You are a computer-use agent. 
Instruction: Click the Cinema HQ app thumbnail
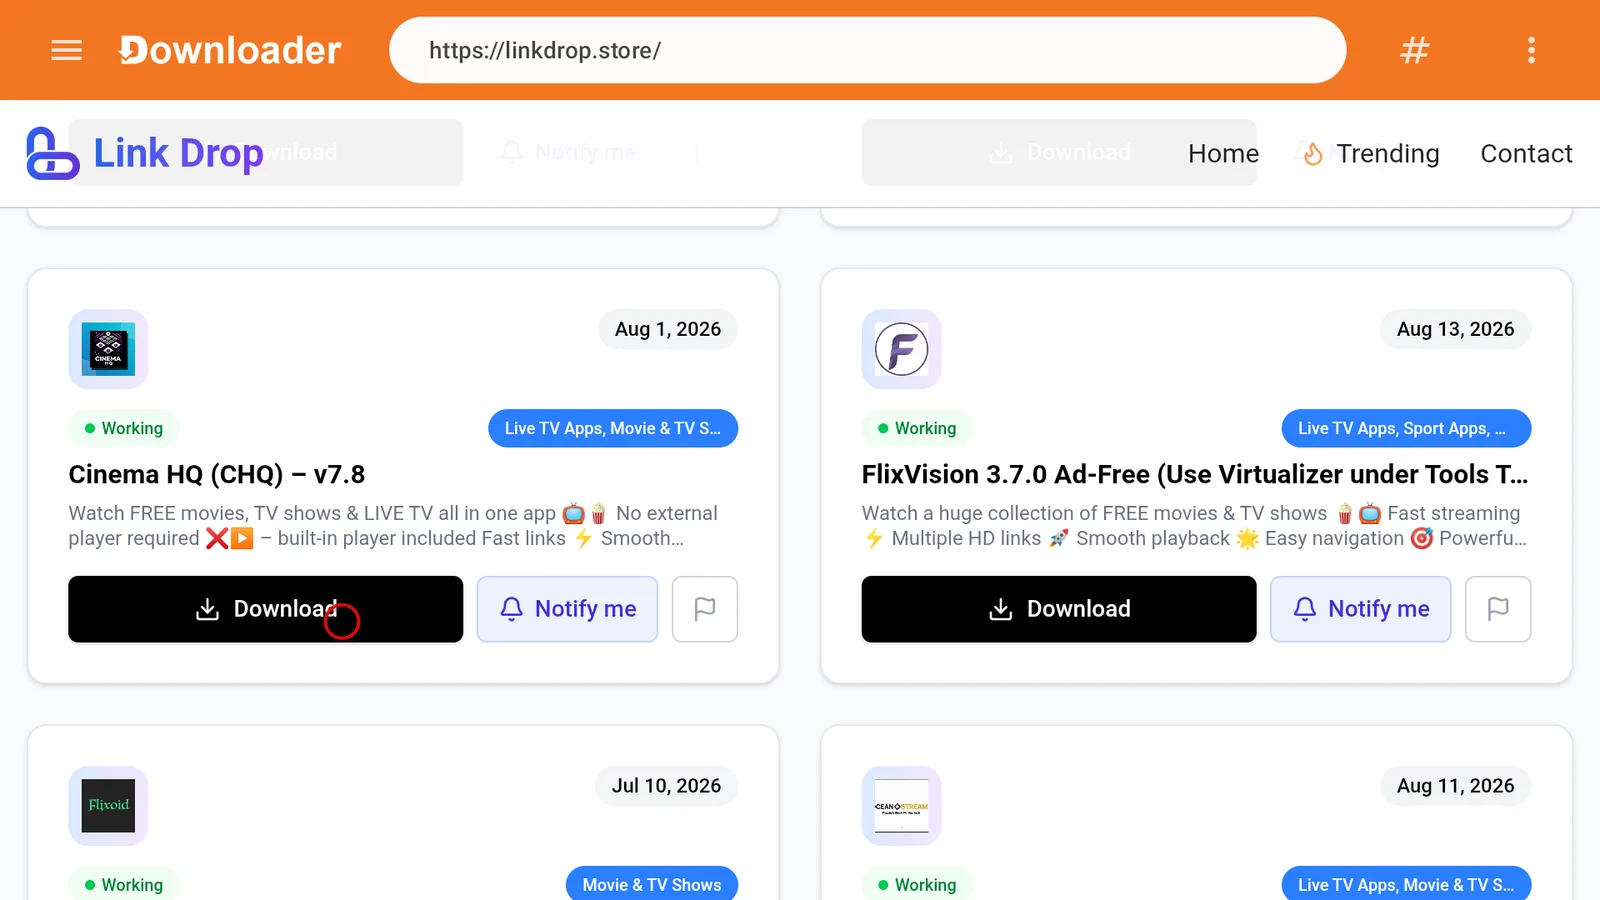click(x=108, y=349)
